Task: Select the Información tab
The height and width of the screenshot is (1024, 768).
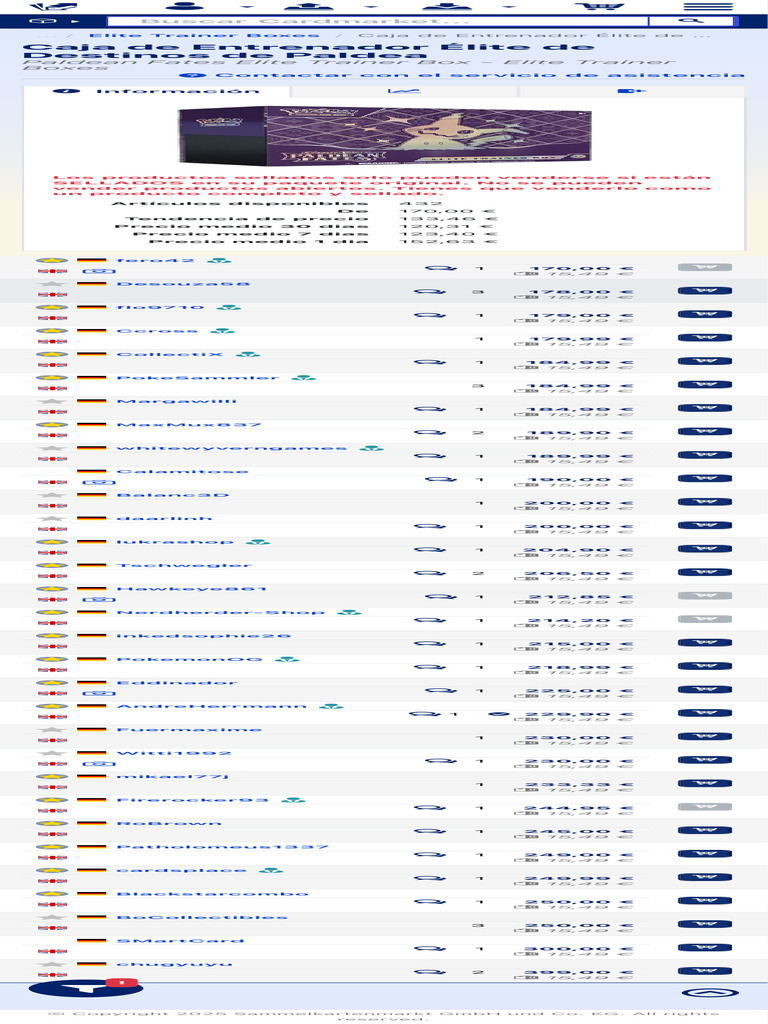Action: point(157,91)
